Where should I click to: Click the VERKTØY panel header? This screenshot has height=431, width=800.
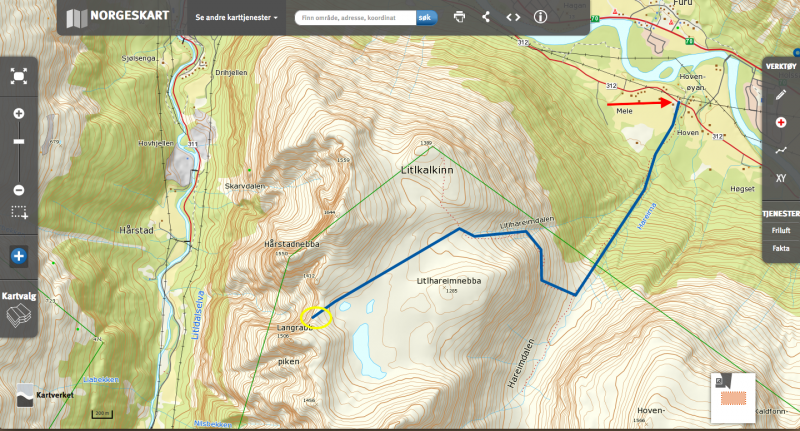click(781, 66)
